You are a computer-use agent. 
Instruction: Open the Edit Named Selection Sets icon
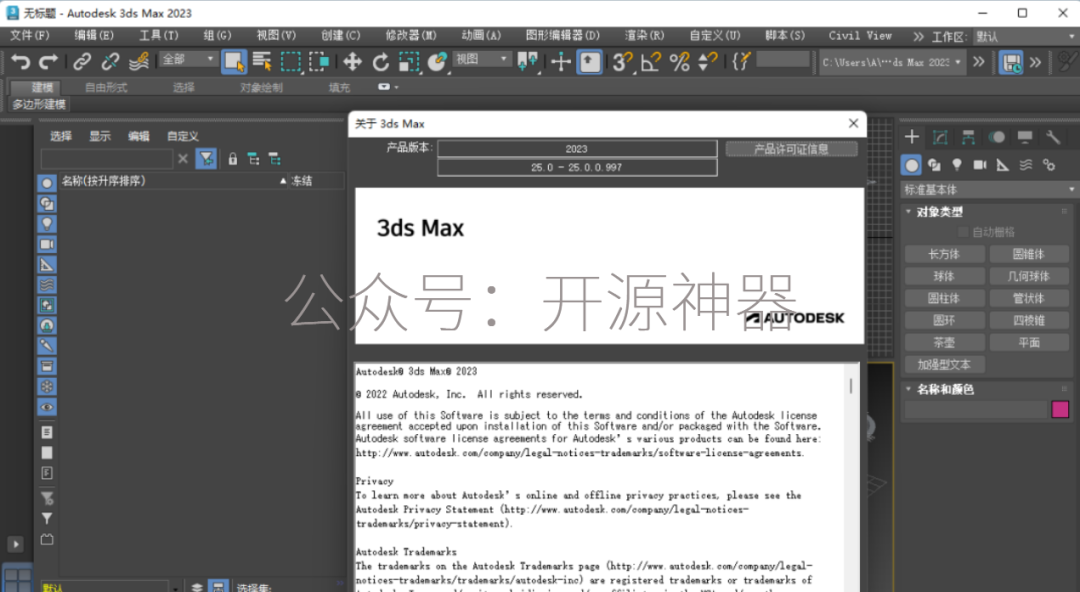coord(741,62)
